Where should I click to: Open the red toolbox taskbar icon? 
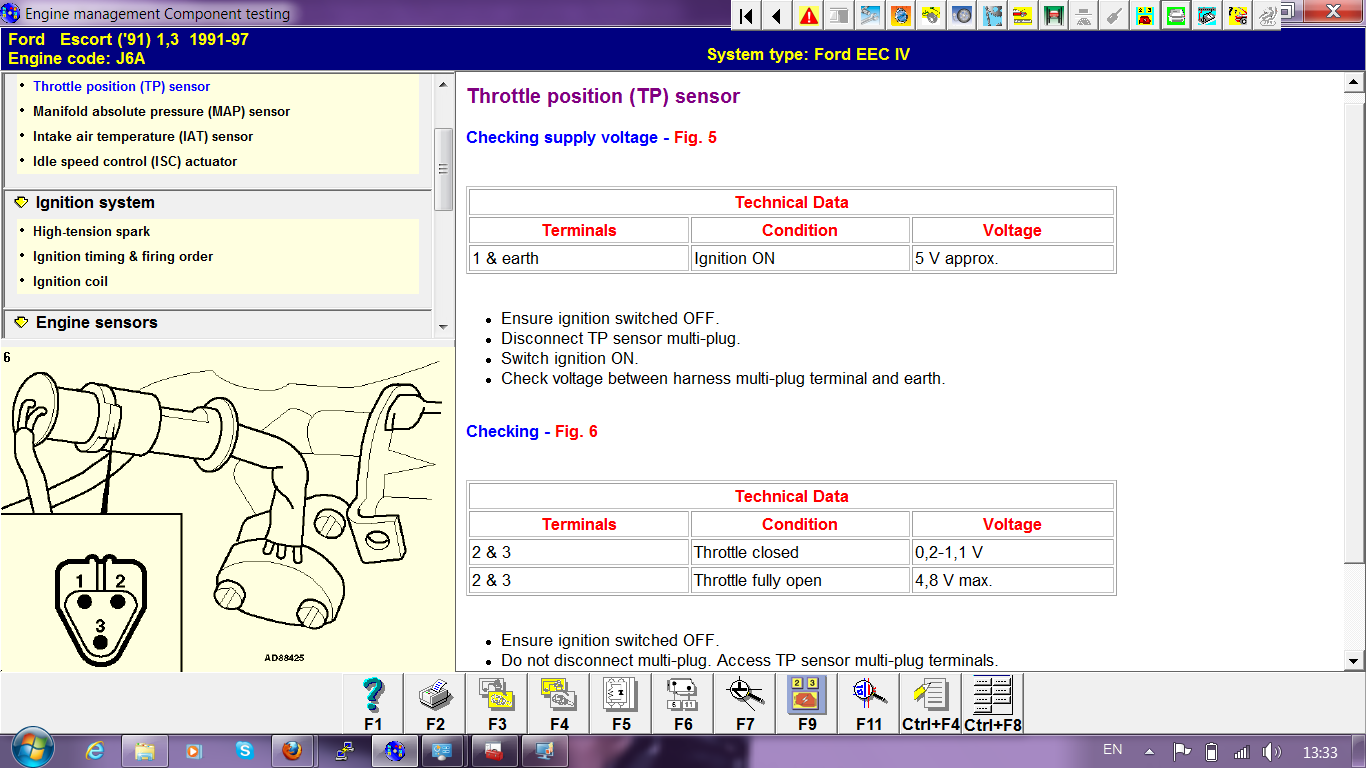coord(494,750)
